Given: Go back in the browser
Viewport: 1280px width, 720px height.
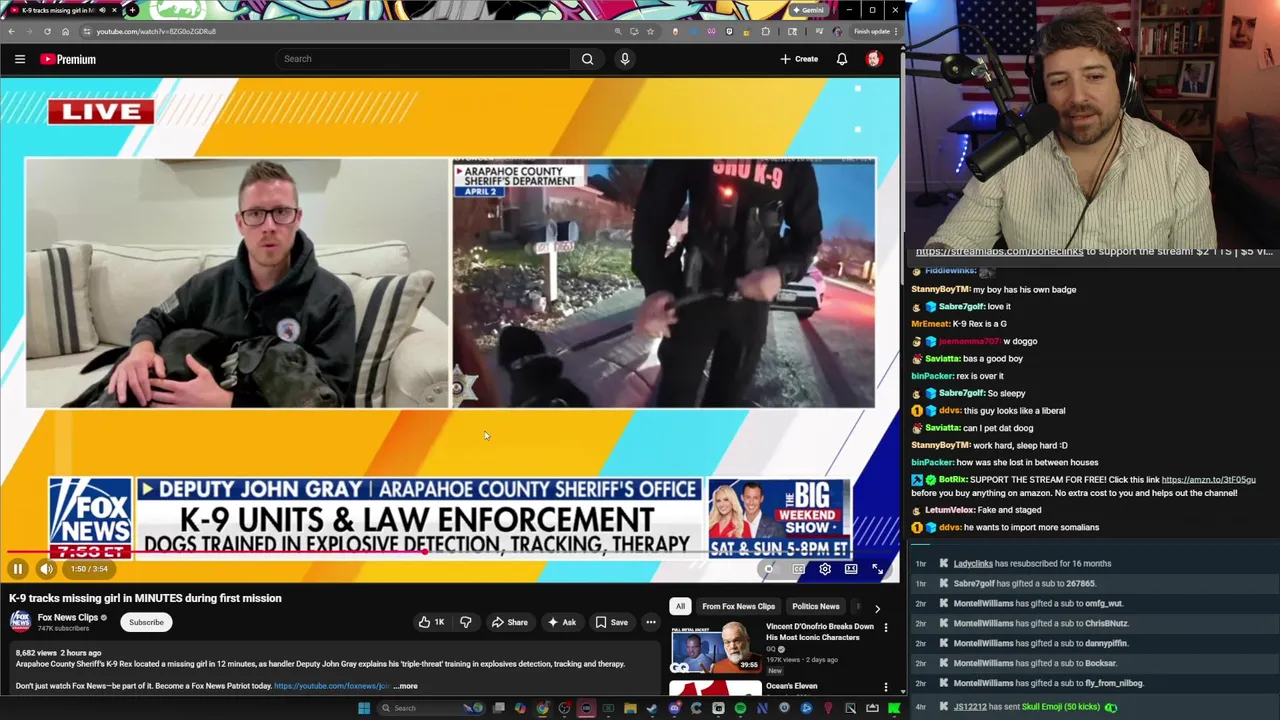Looking at the screenshot, I should tap(11, 31).
